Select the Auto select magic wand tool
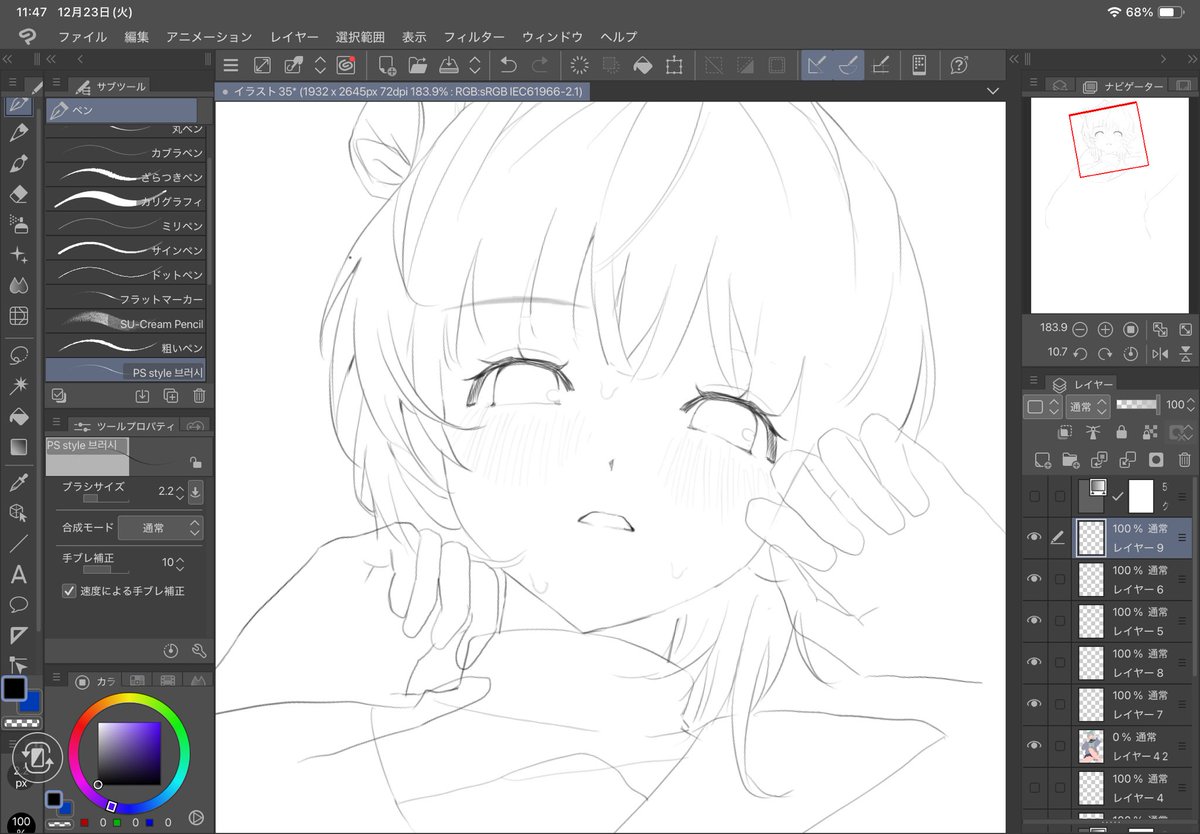 click(18, 385)
